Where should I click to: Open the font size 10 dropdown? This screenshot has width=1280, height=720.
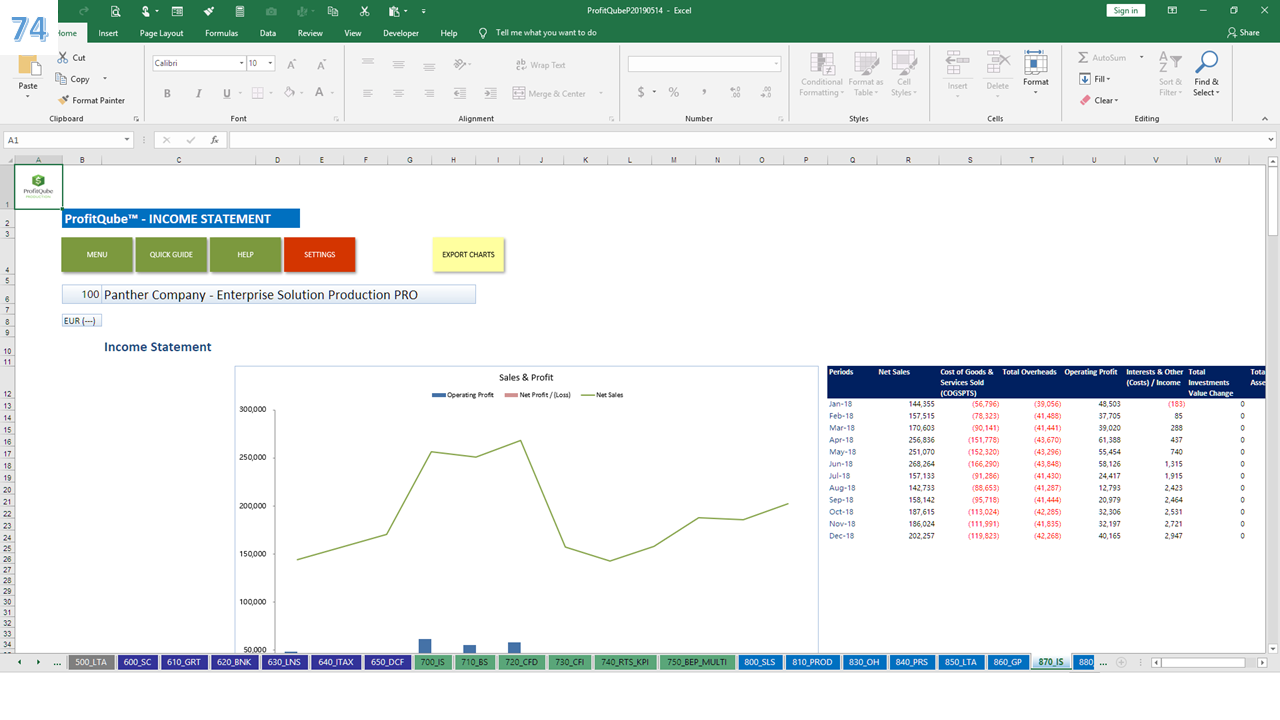271,63
